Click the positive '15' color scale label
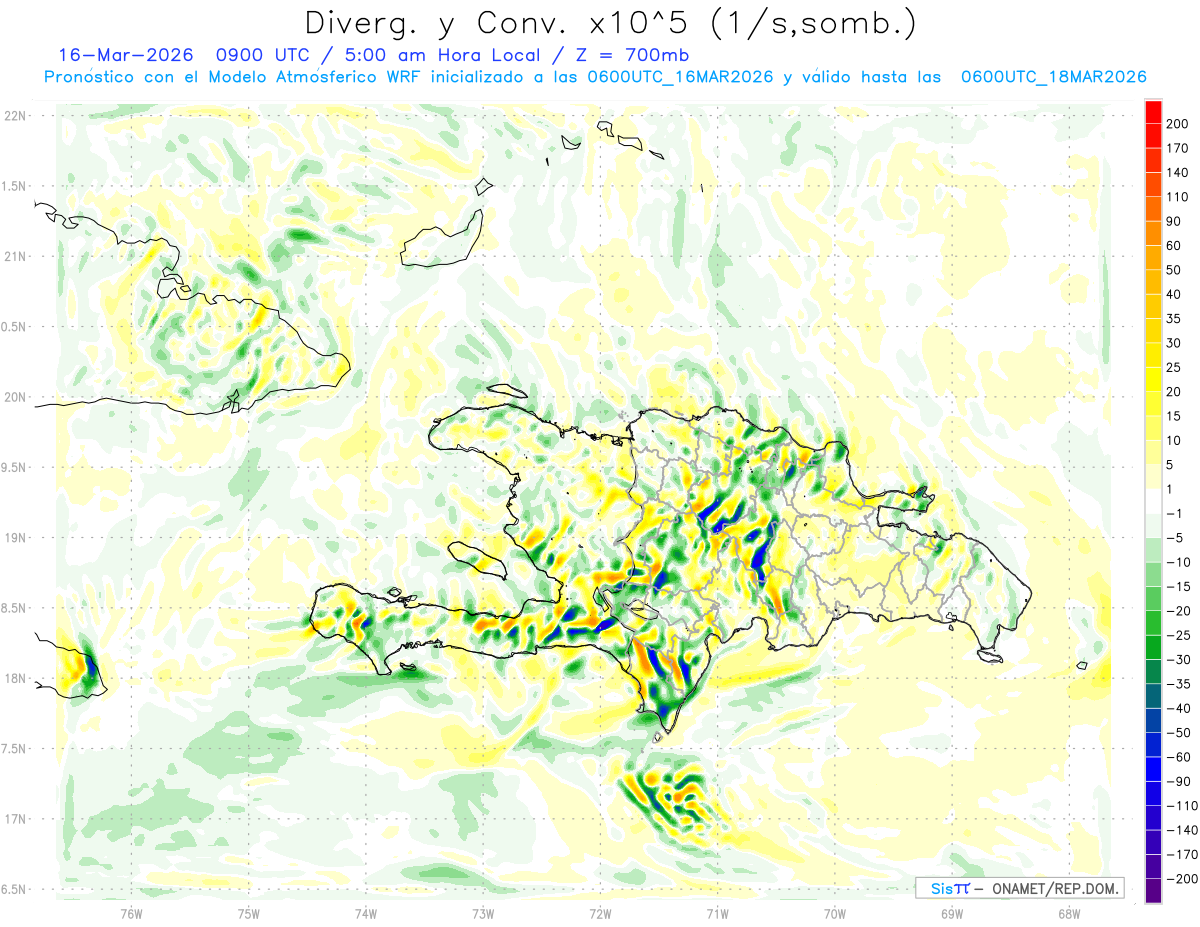The height and width of the screenshot is (927, 1200). (x=1174, y=416)
